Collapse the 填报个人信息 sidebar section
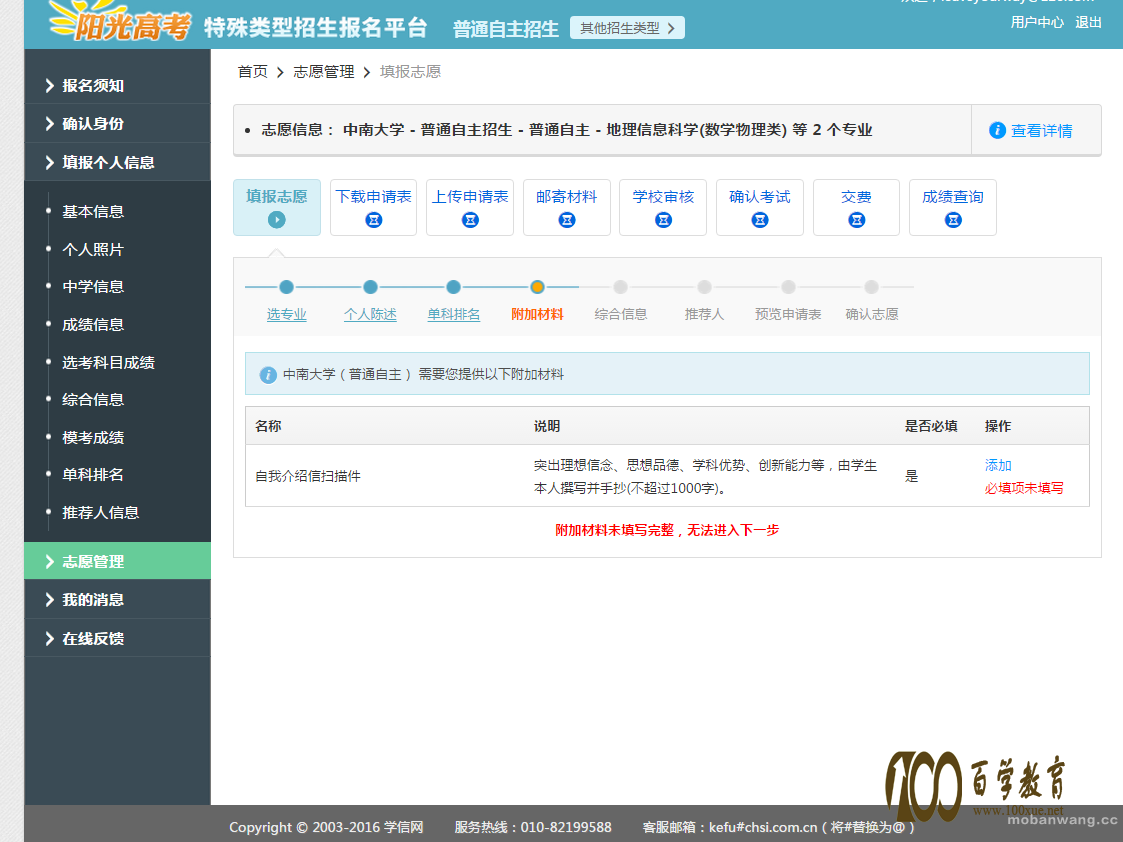This screenshot has height=842, width=1123. (x=117, y=162)
